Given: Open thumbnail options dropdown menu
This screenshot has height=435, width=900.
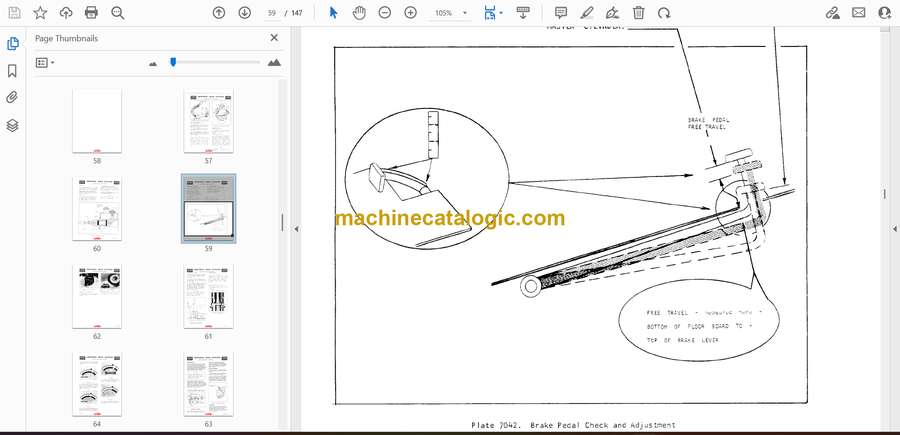Looking at the screenshot, I should coord(45,62).
